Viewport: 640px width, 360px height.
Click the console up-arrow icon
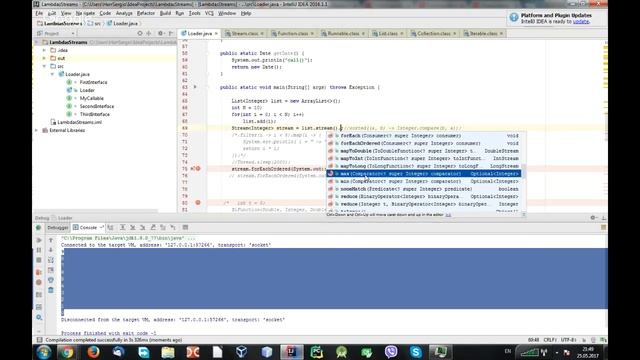tap(51, 240)
